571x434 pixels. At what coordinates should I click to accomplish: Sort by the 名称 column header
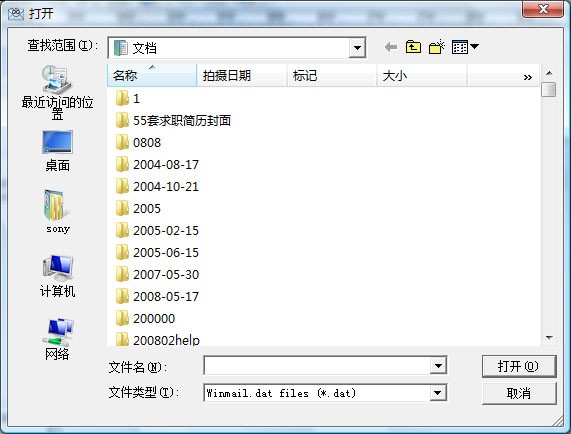coord(152,75)
